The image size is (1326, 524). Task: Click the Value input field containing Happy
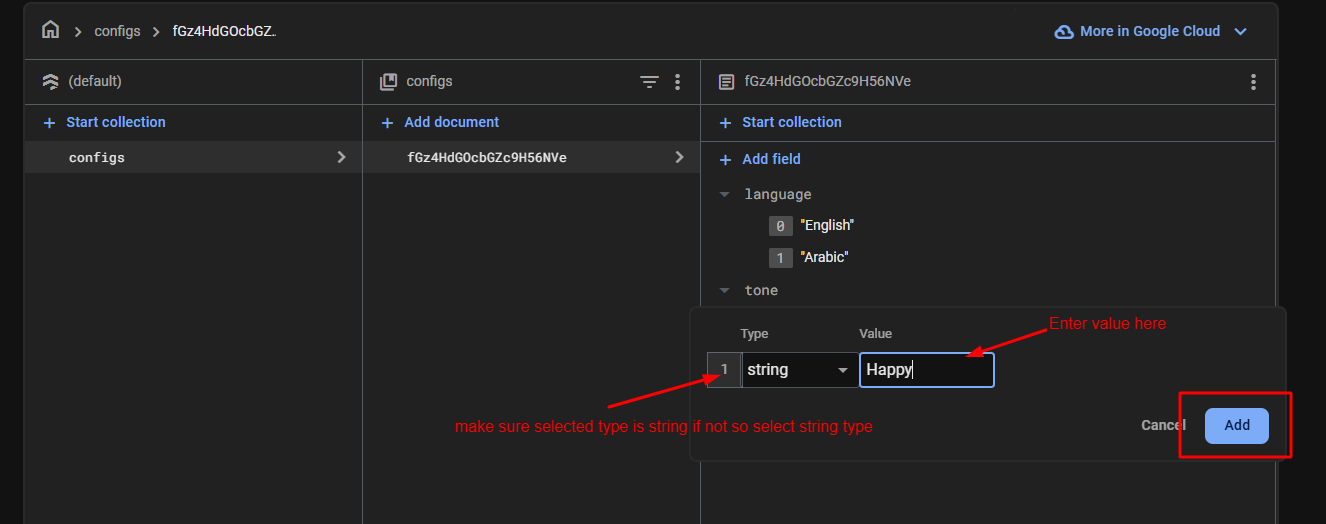[926, 370]
